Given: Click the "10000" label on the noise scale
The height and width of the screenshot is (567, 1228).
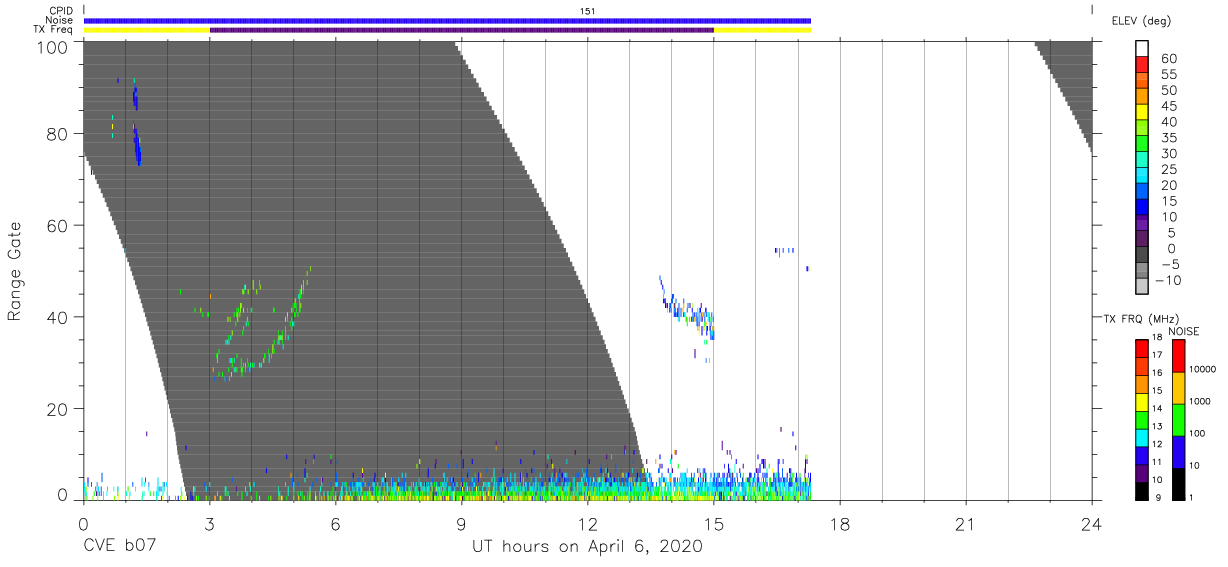Looking at the screenshot, I should point(1204,370).
